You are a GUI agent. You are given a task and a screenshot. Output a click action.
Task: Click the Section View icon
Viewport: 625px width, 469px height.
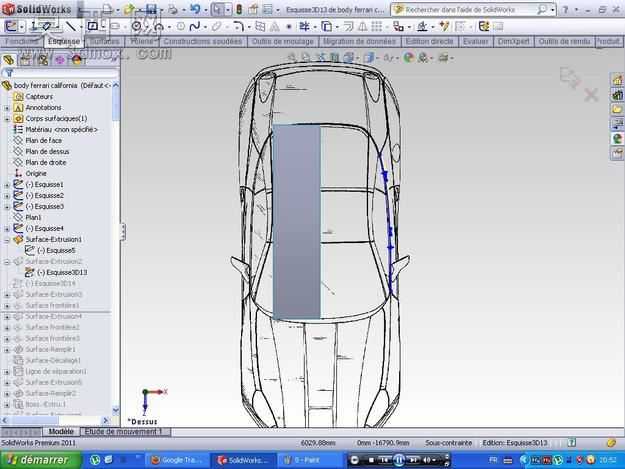(x=334, y=58)
